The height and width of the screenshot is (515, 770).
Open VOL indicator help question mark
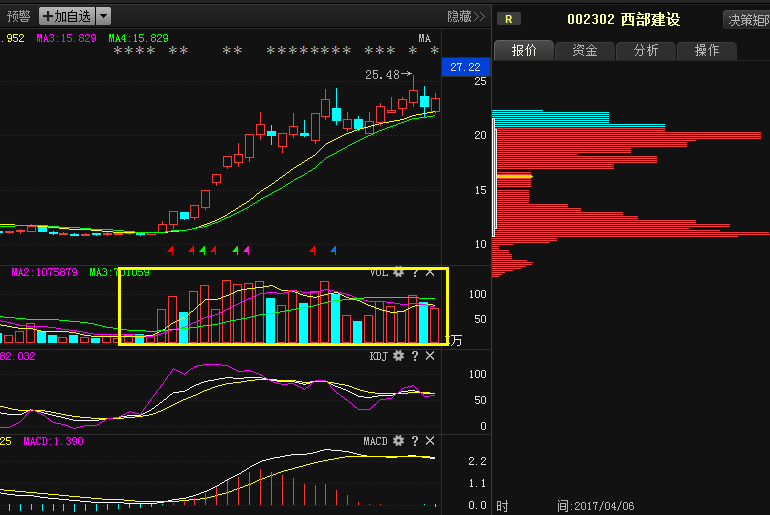415,272
